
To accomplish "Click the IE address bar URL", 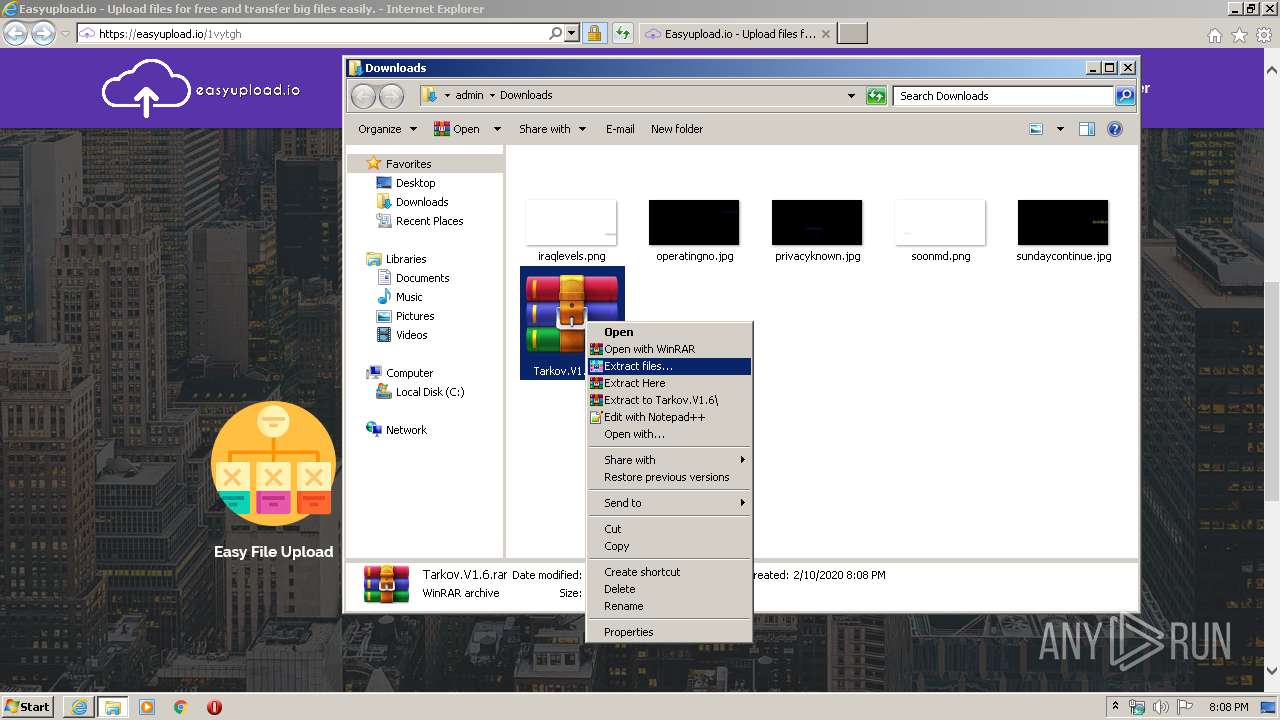I will (170, 34).
